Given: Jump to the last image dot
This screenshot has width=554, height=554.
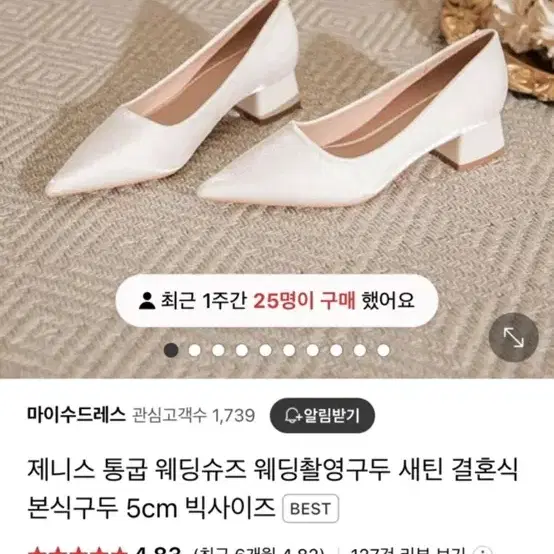Looking at the screenshot, I should coord(383,350).
